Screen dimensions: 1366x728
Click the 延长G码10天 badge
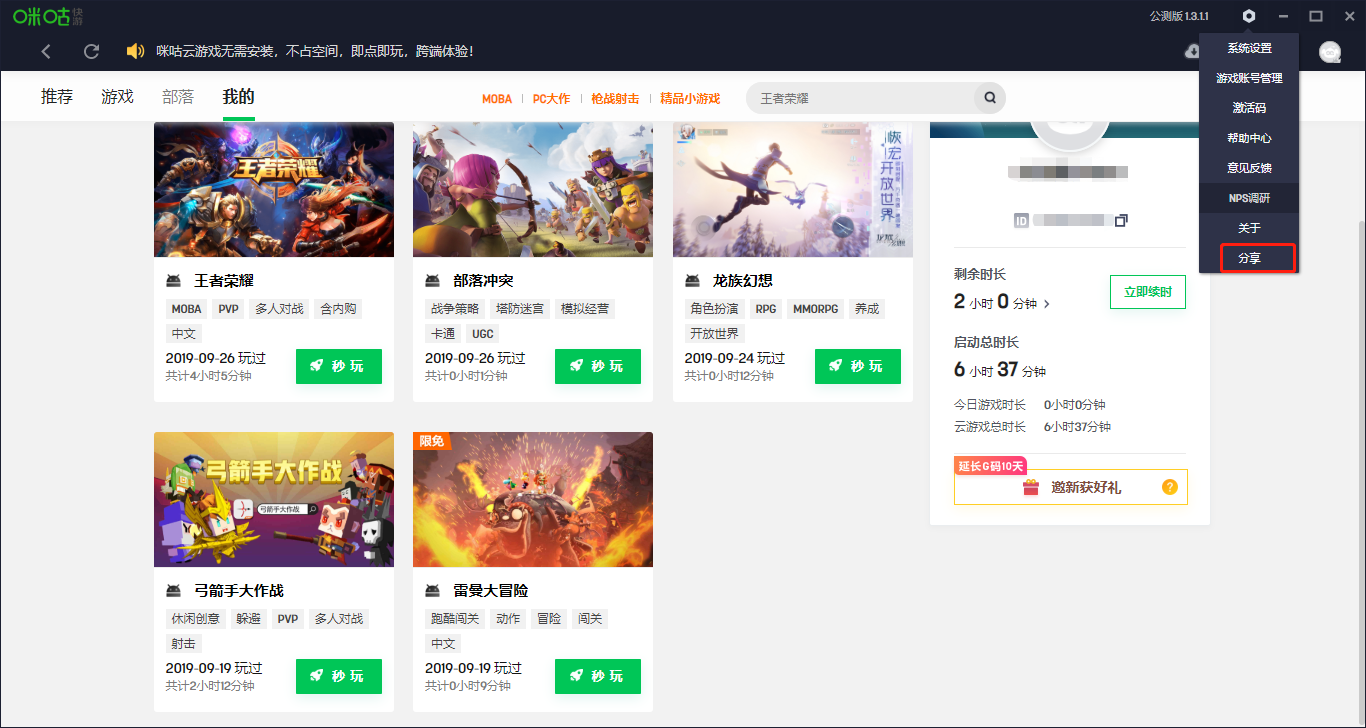point(991,466)
